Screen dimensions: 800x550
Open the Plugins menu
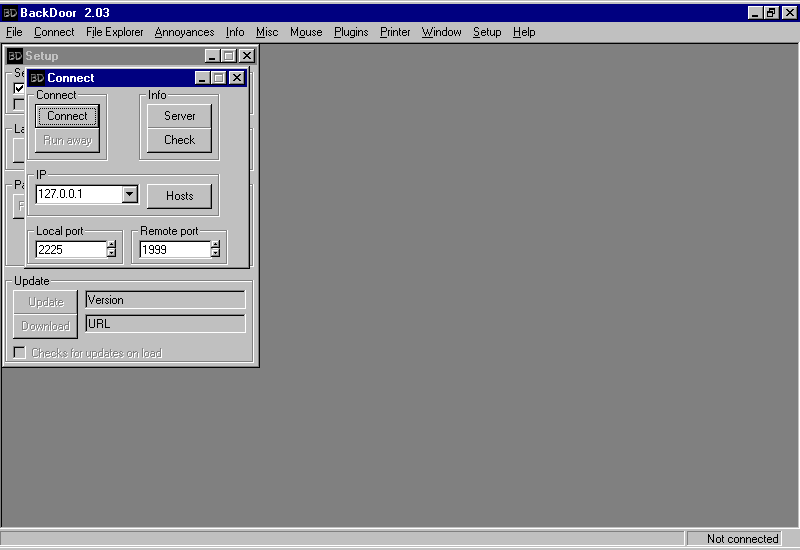coord(351,32)
